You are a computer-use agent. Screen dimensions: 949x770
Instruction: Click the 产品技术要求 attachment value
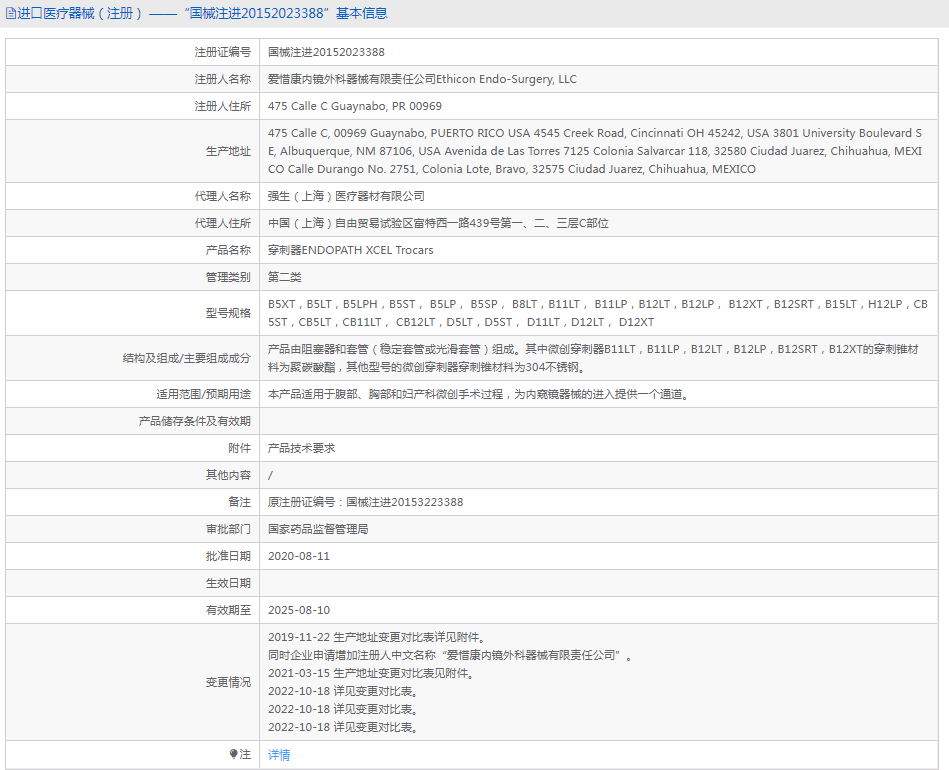pos(301,449)
